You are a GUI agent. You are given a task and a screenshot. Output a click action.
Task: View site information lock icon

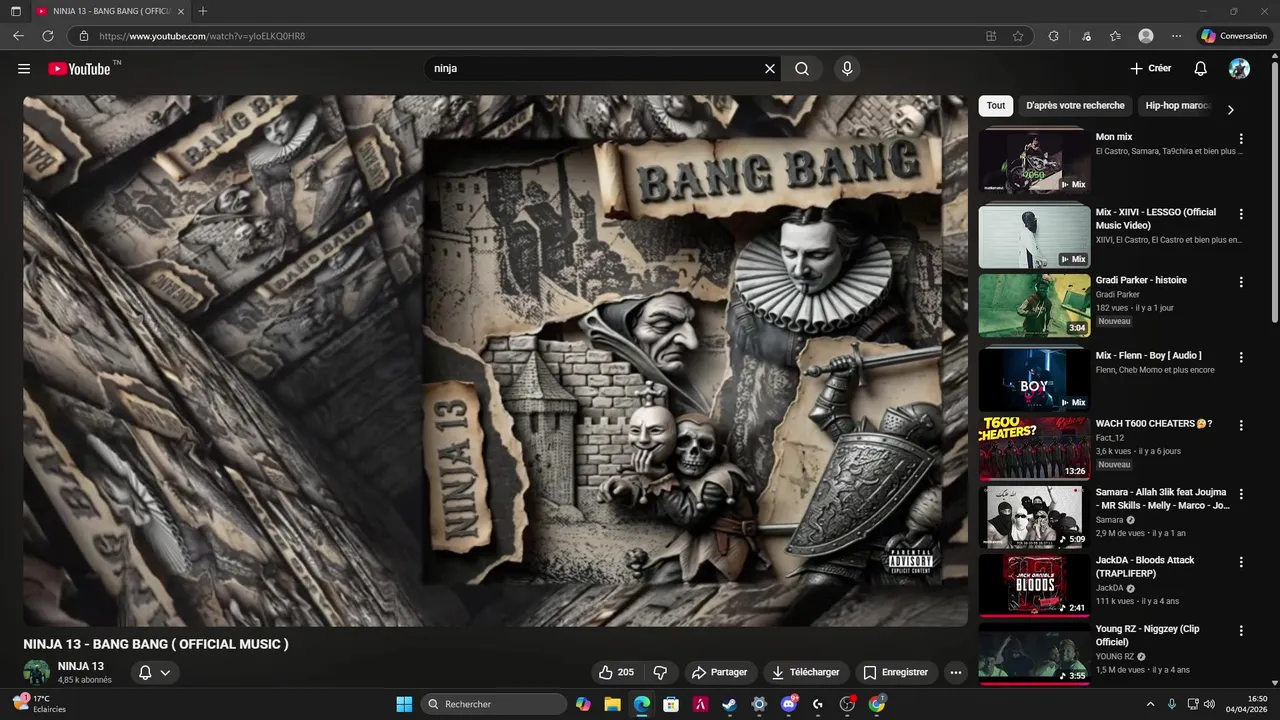click(x=84, y=36)
